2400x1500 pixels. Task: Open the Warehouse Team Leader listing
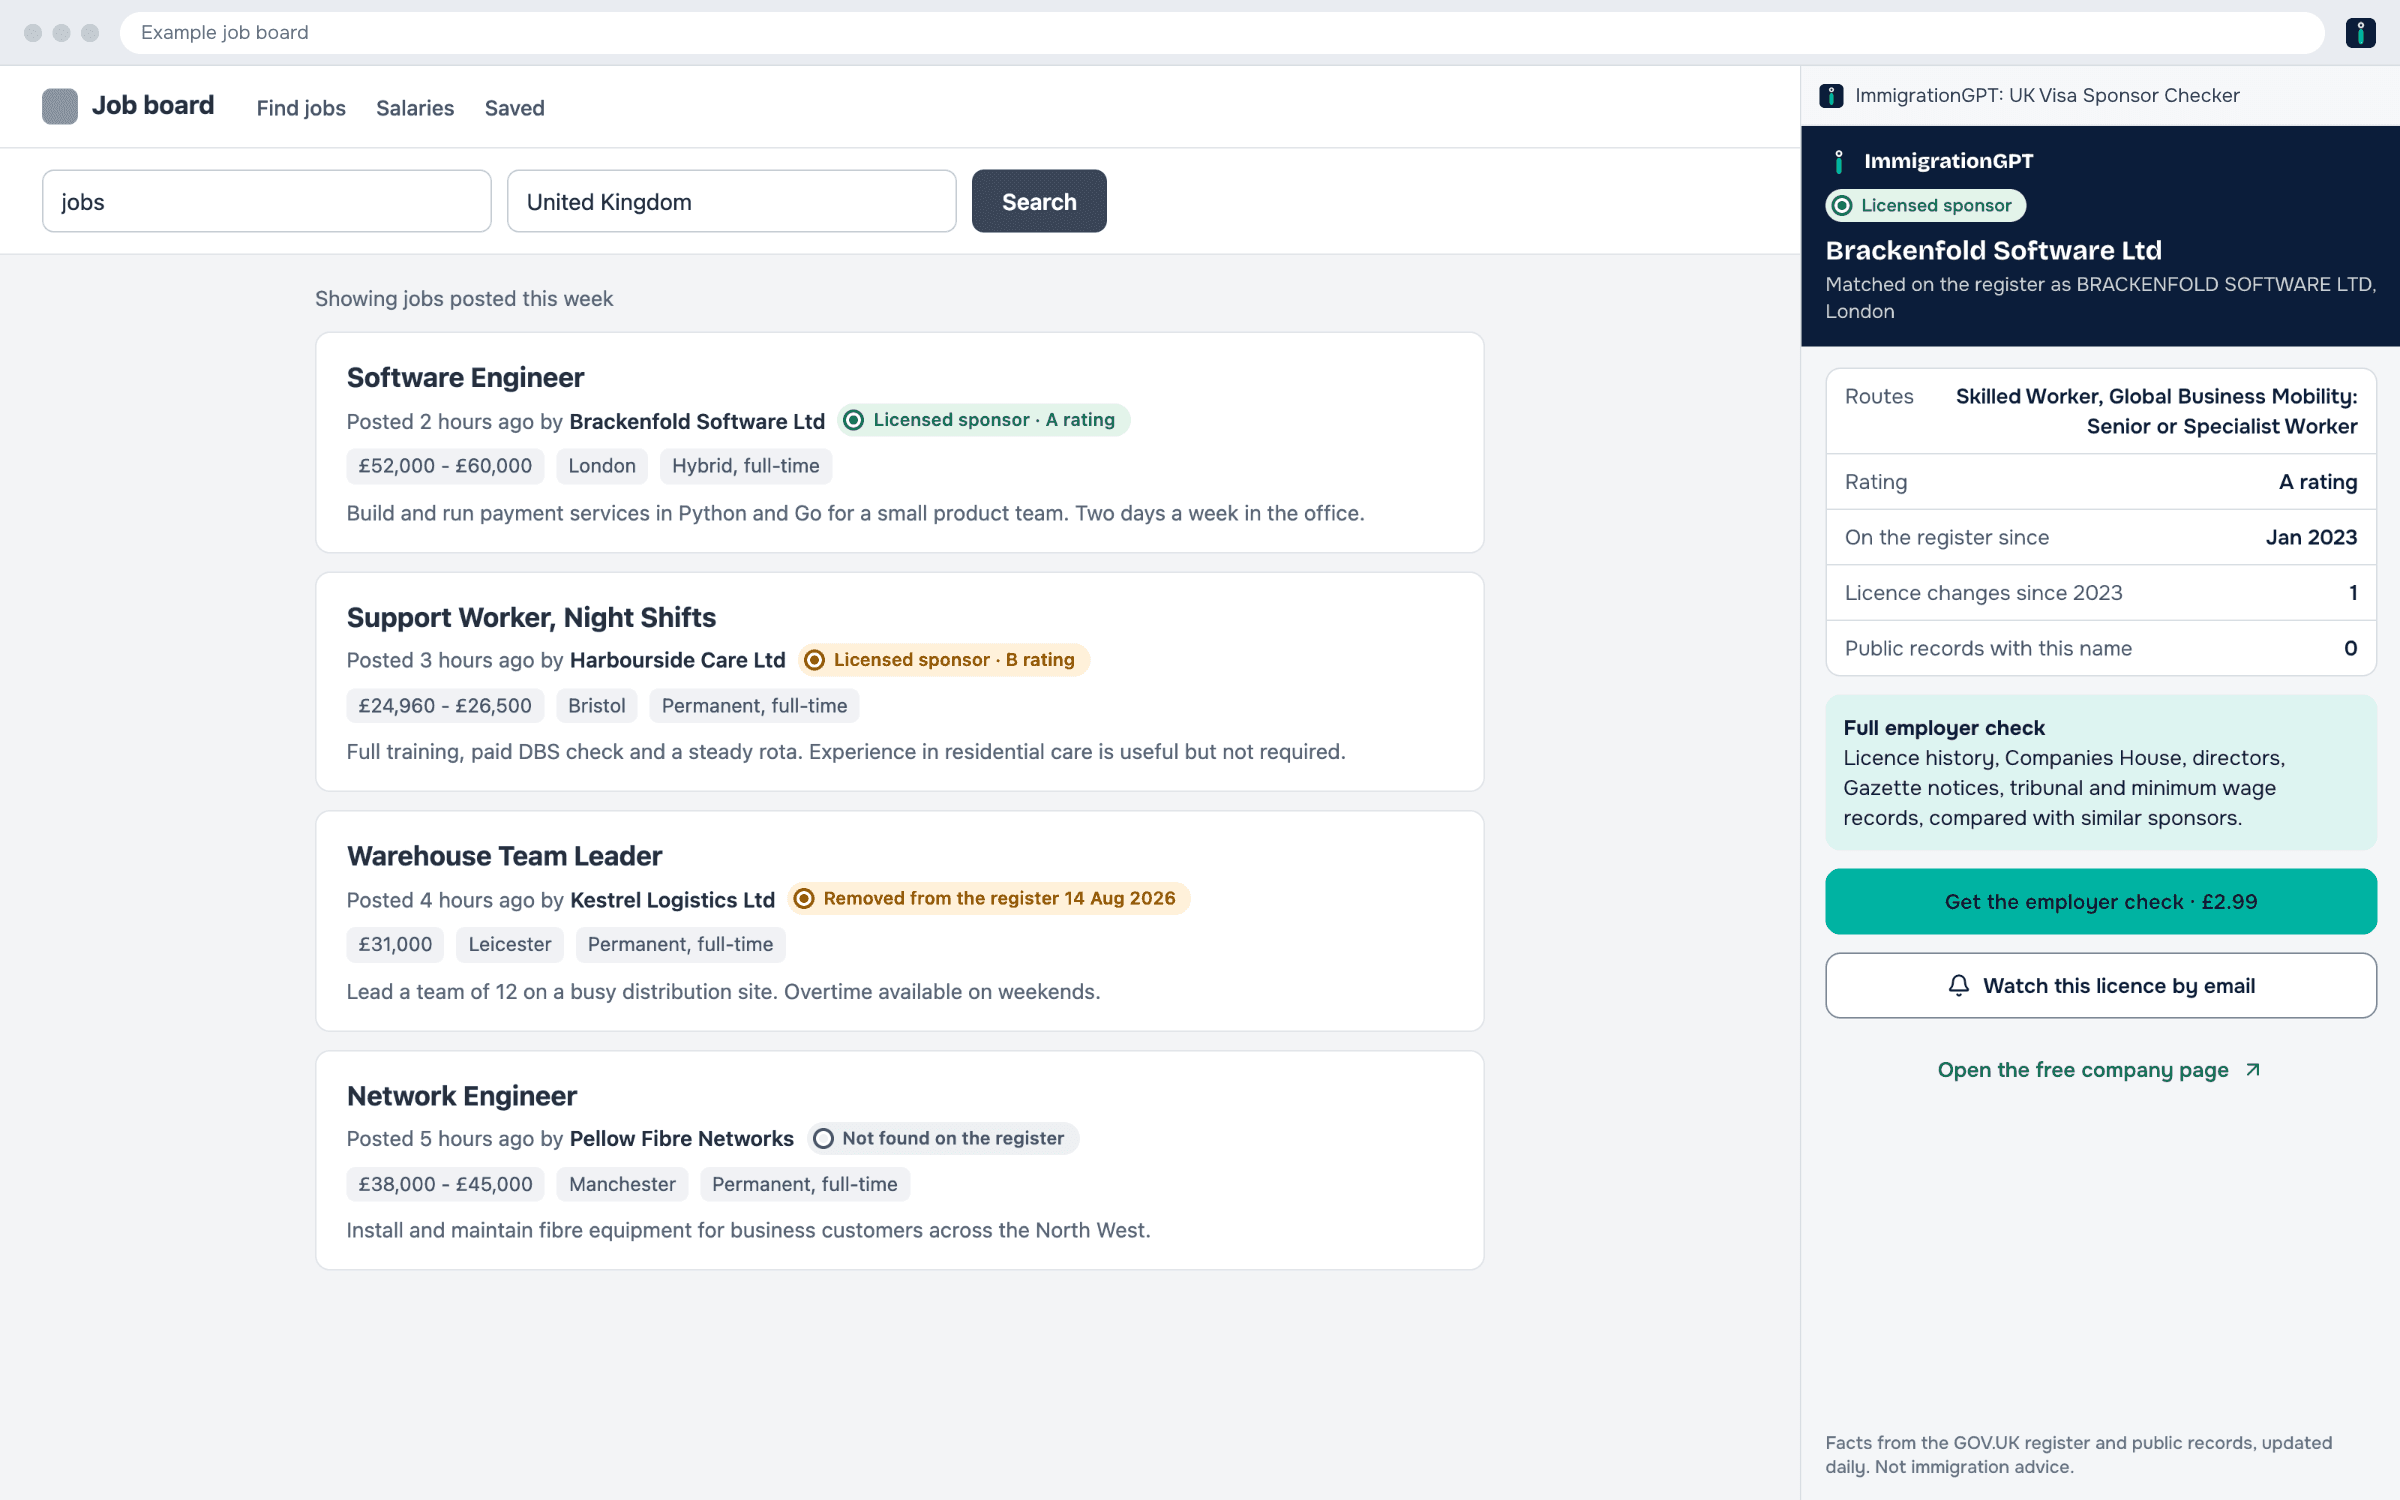point(504,857)
